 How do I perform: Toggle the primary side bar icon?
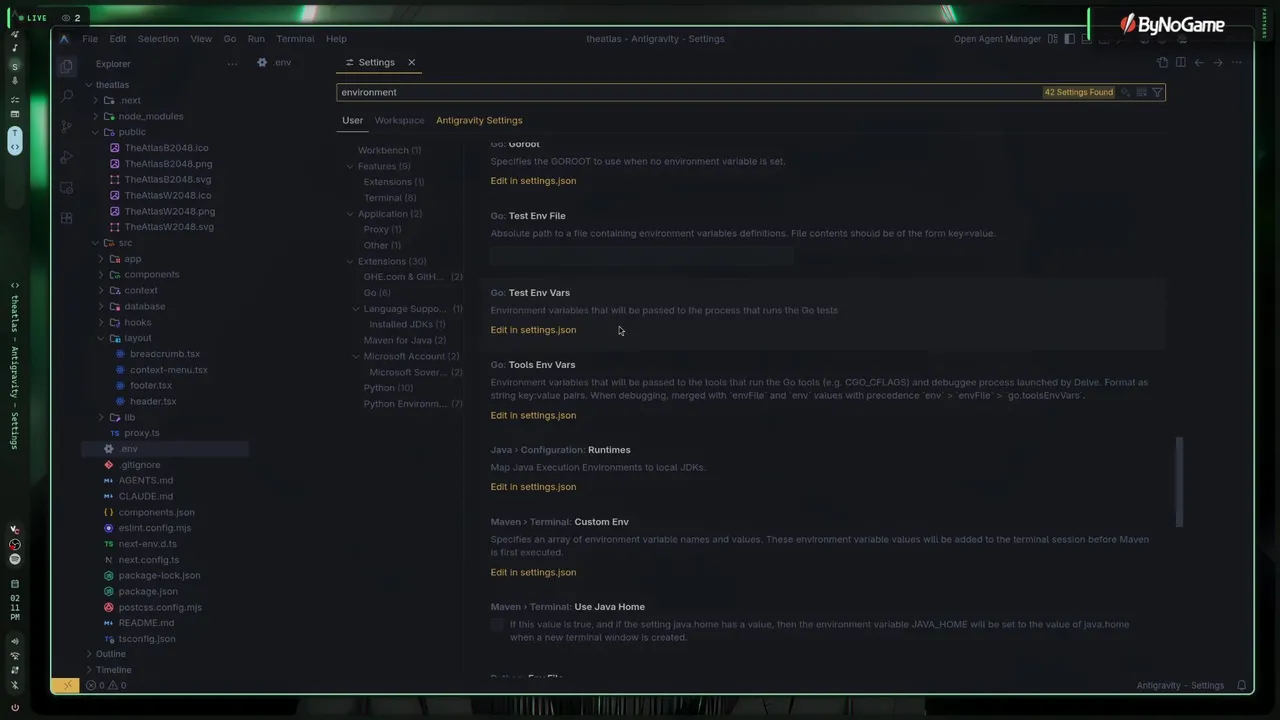tap(1069, 39)
